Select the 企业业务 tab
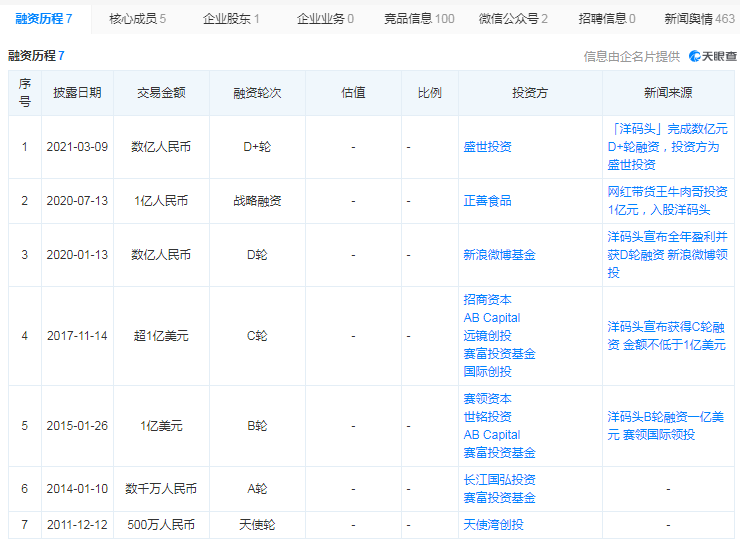Image resolution: width=740 pixels, height=546 pixels. coord(326,18)
